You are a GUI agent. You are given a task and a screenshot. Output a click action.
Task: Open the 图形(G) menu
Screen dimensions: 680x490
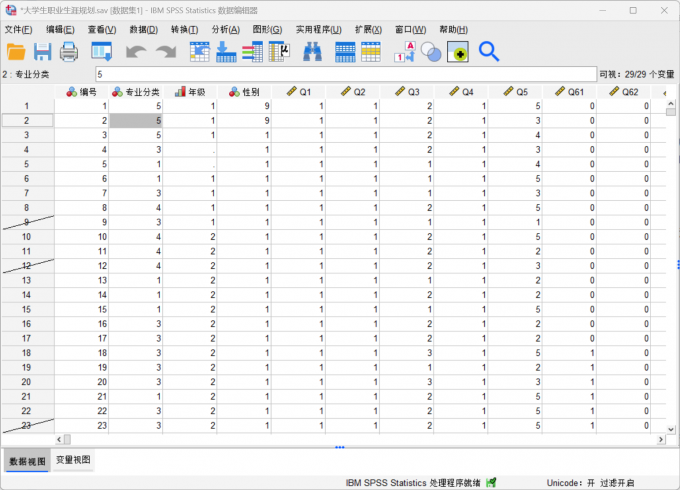267,29
